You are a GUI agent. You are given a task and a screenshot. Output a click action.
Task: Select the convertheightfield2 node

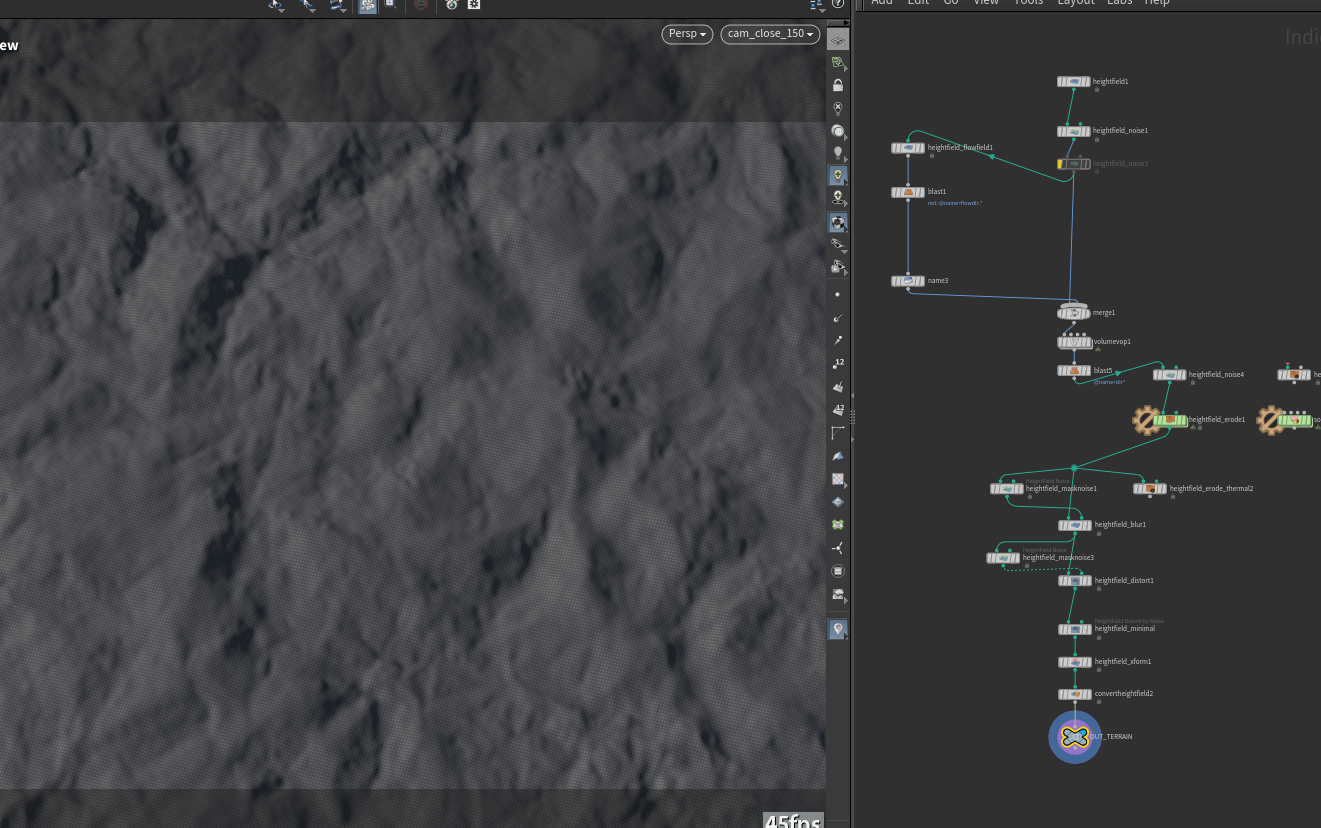point(1075,694)
